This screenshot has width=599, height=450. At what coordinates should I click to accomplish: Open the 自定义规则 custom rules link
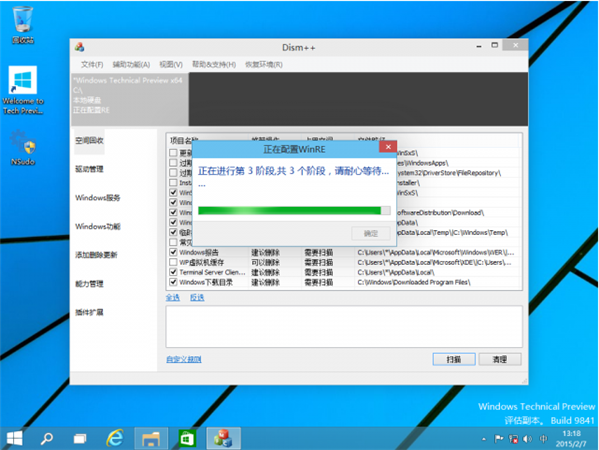tap(184, 359)
